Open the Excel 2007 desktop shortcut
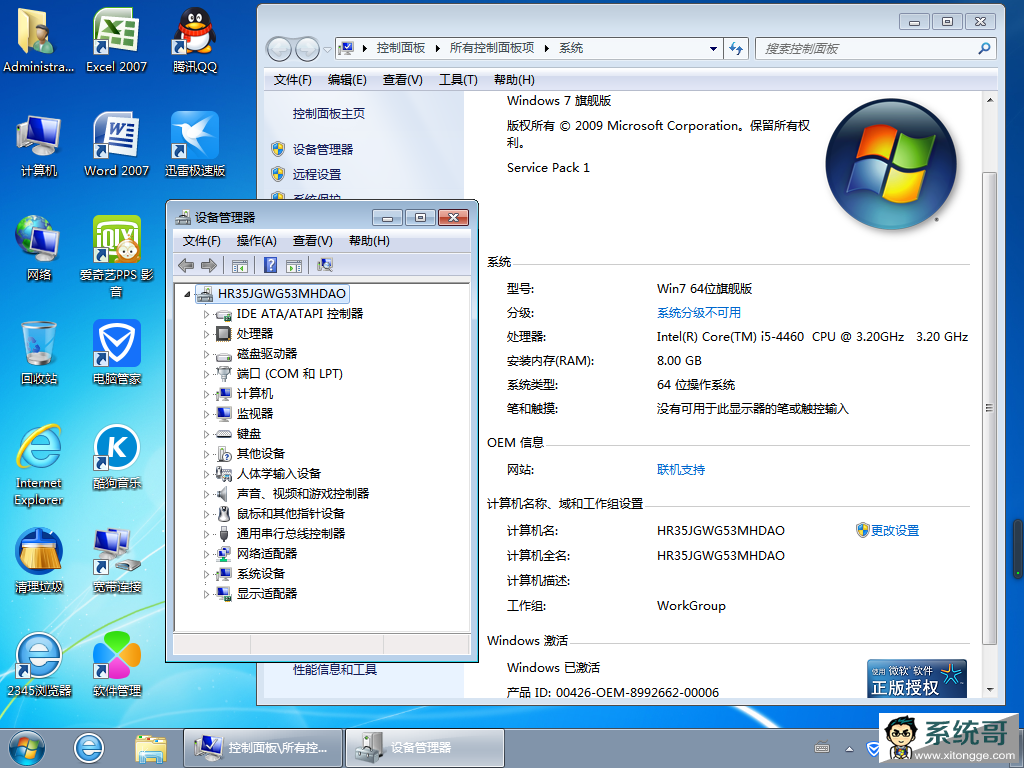Screen dimensions: 1024x768 (116, 40)
